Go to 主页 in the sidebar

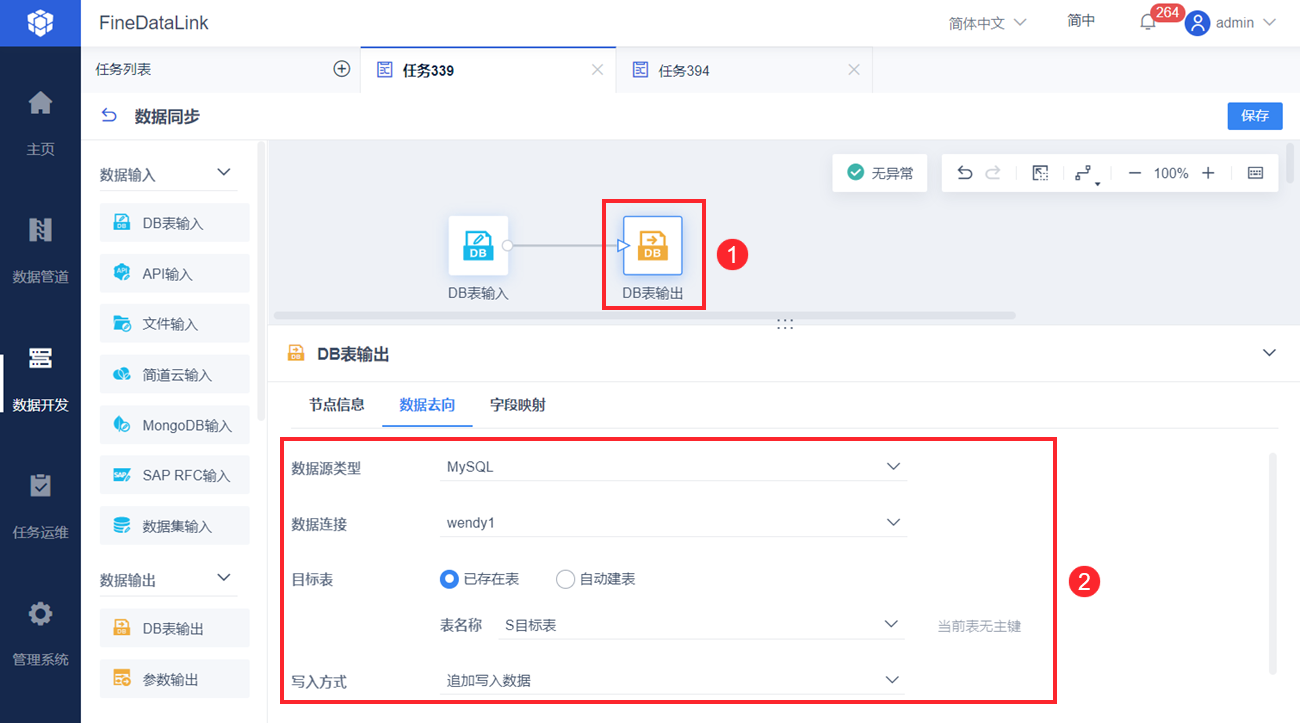(40, 124)
